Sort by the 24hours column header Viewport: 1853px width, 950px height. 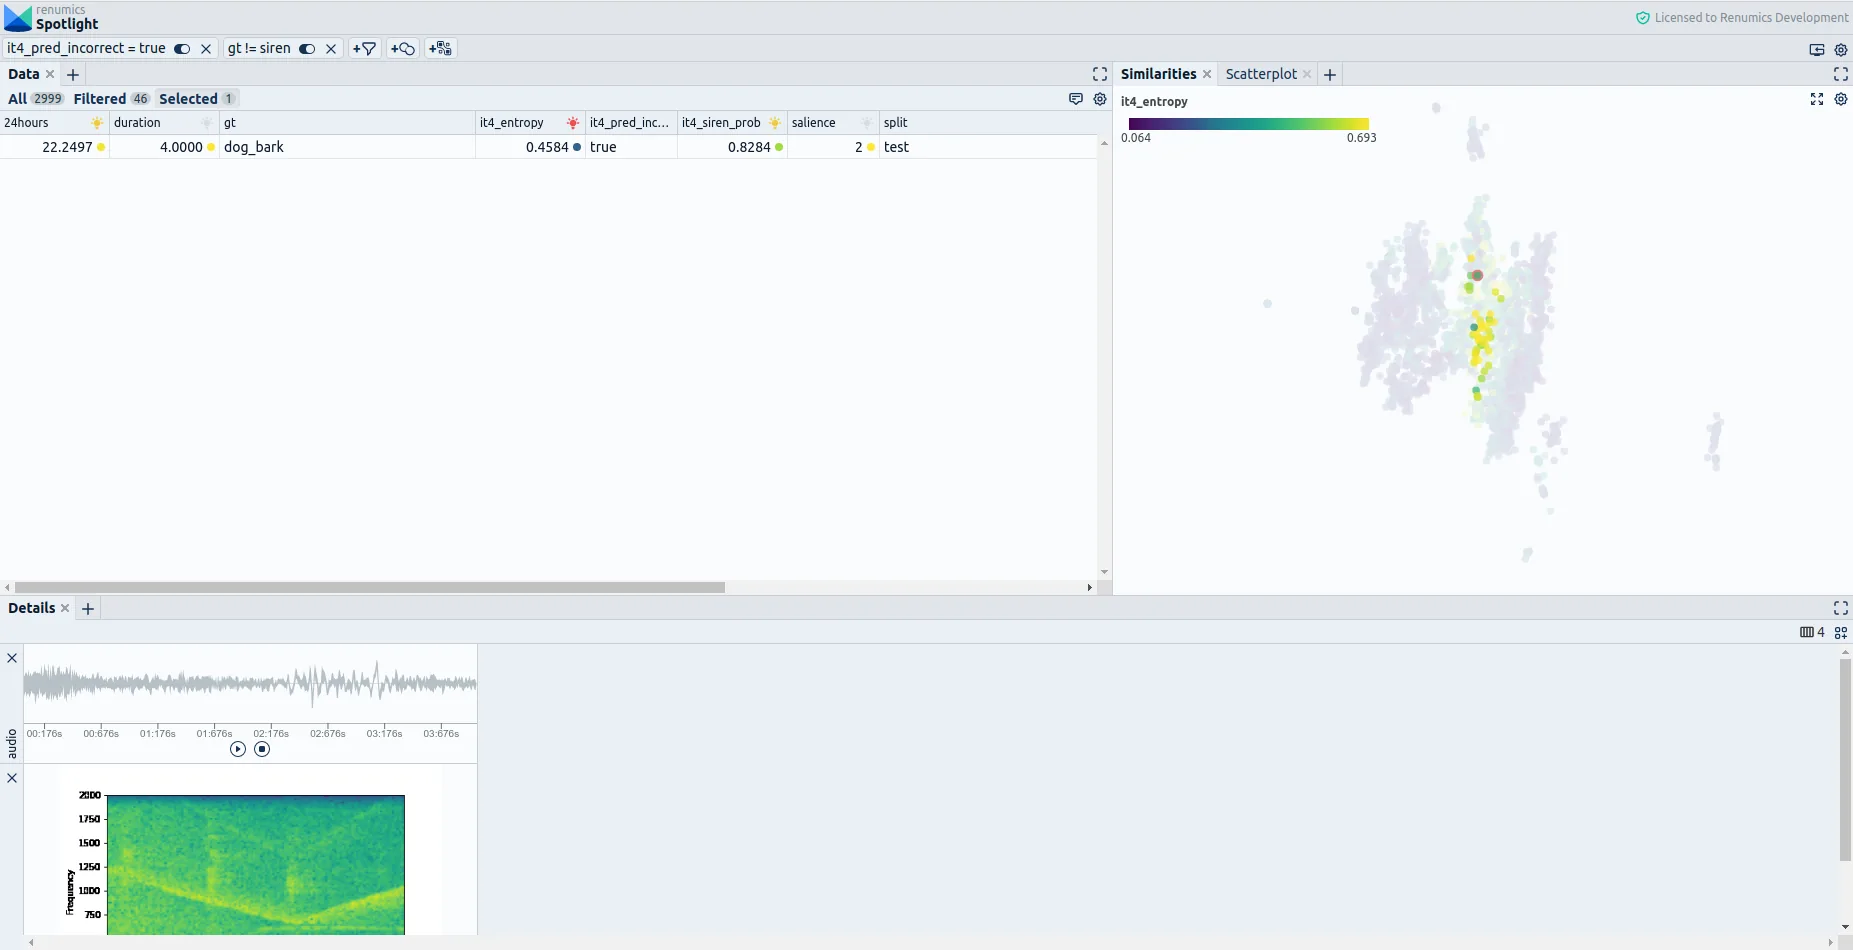pos(26,123)
